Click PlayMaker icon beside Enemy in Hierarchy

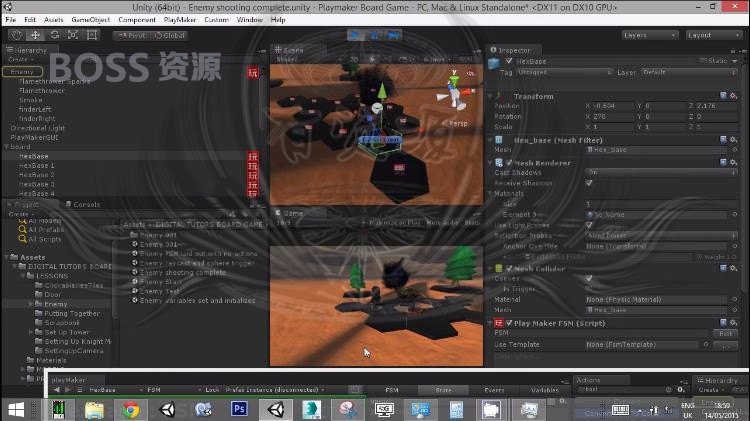tap(253, 73)
